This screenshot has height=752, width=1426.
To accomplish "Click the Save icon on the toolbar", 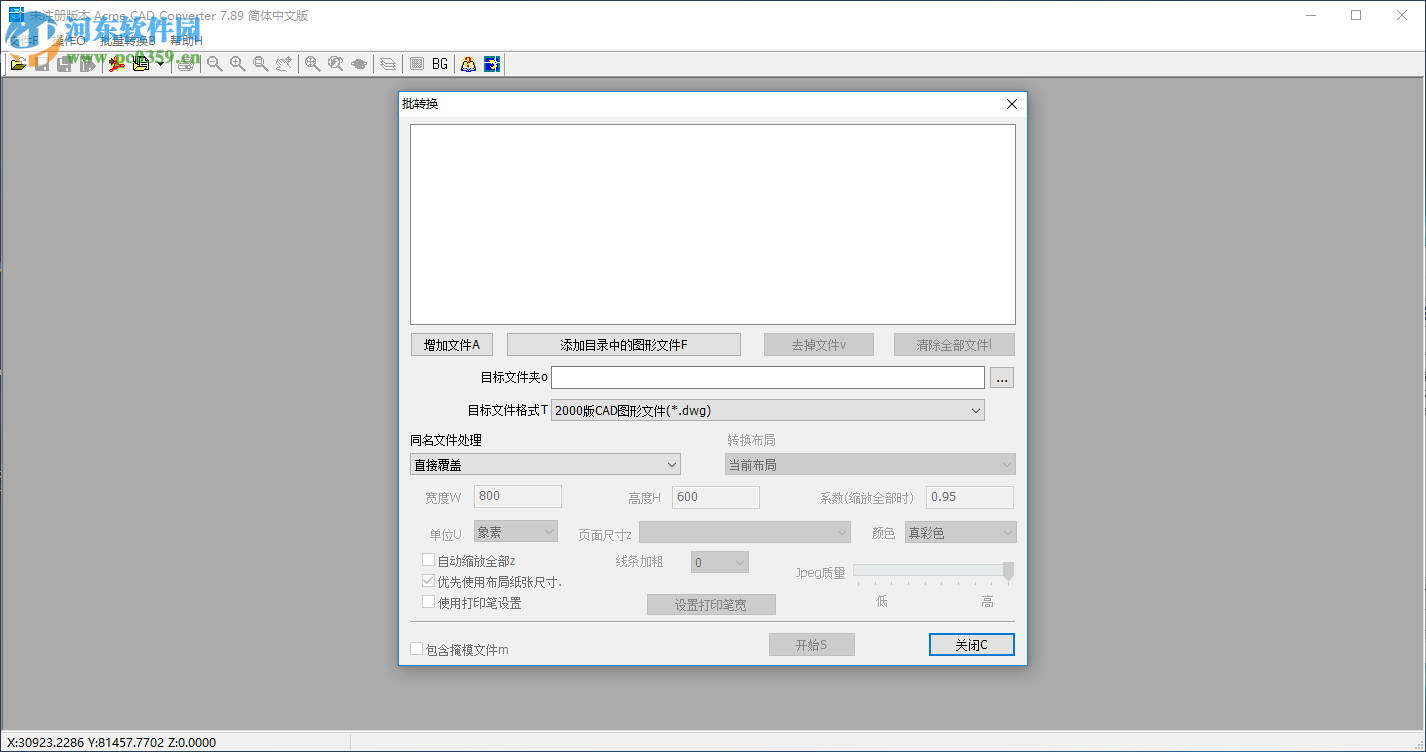I will click(41, 63).
